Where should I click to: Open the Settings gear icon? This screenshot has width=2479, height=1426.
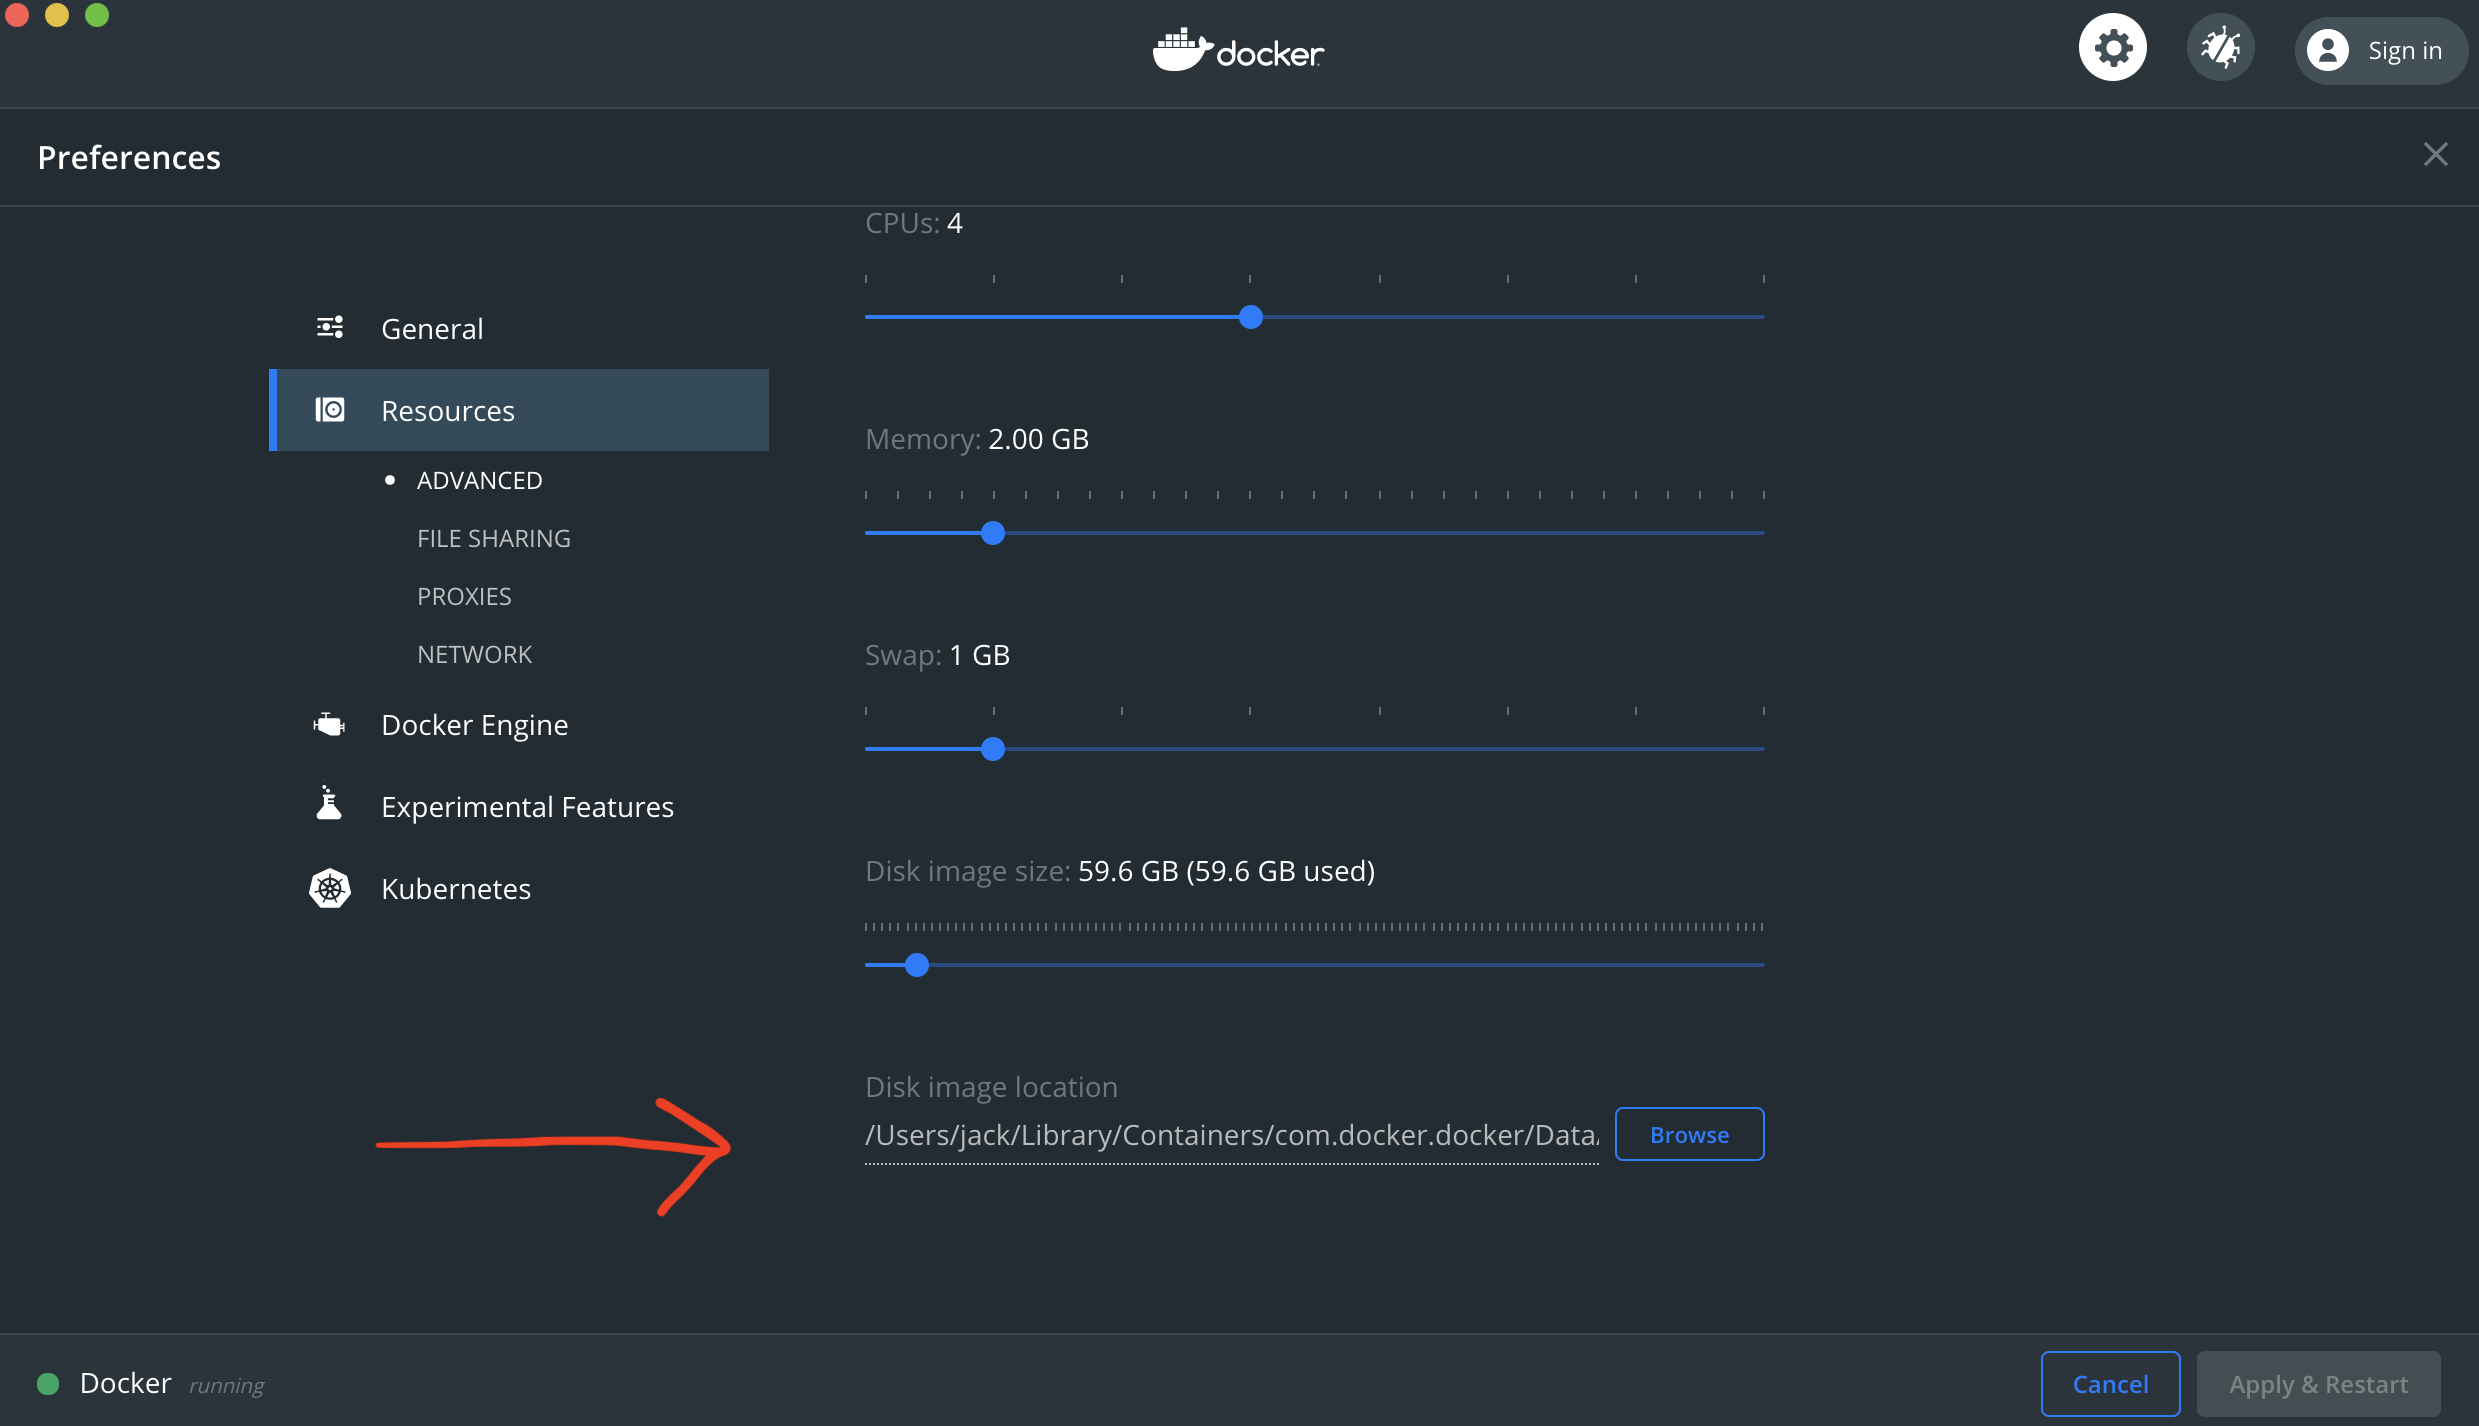[2112, 47]
